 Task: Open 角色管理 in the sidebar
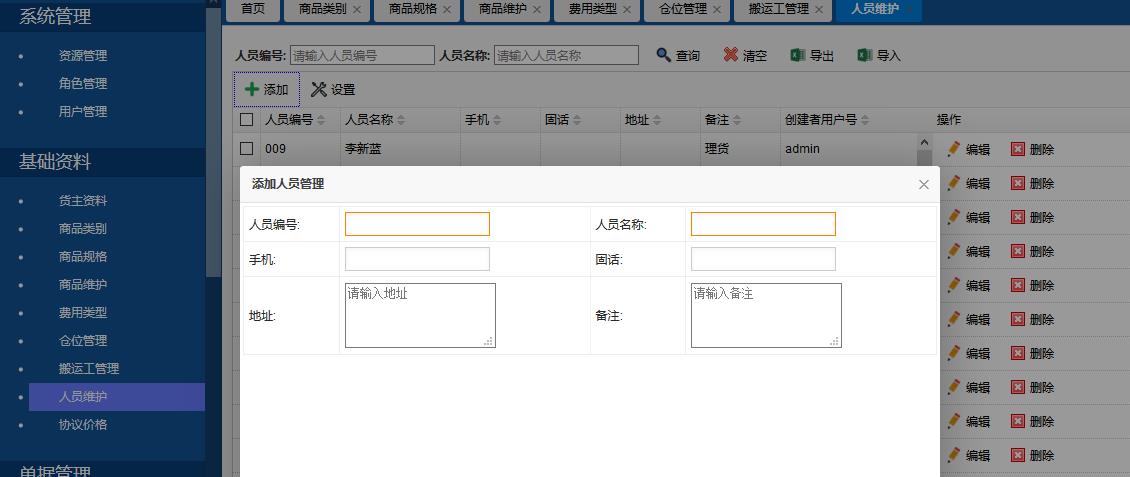(83, 83)
